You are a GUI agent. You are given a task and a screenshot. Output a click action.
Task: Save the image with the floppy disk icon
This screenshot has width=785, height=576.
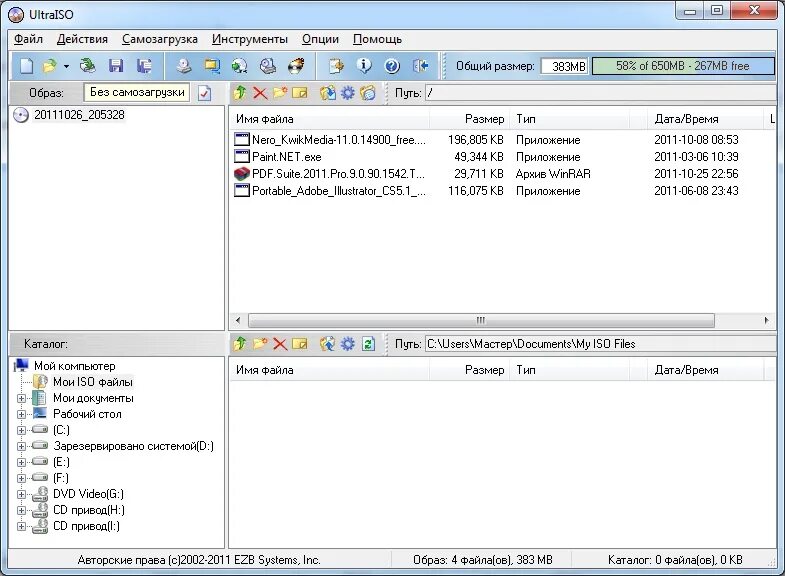[116, 66]
